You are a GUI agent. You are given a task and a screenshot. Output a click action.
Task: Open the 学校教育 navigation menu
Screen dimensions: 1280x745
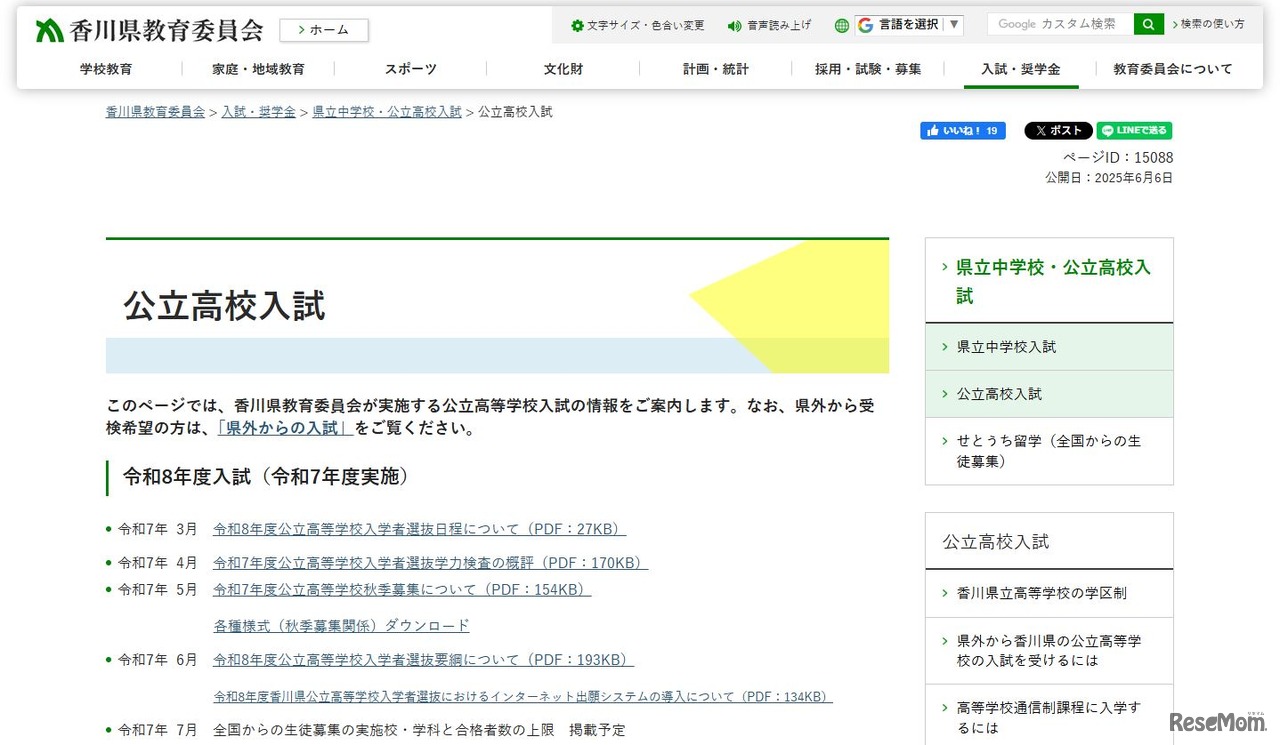click(106, 69)
